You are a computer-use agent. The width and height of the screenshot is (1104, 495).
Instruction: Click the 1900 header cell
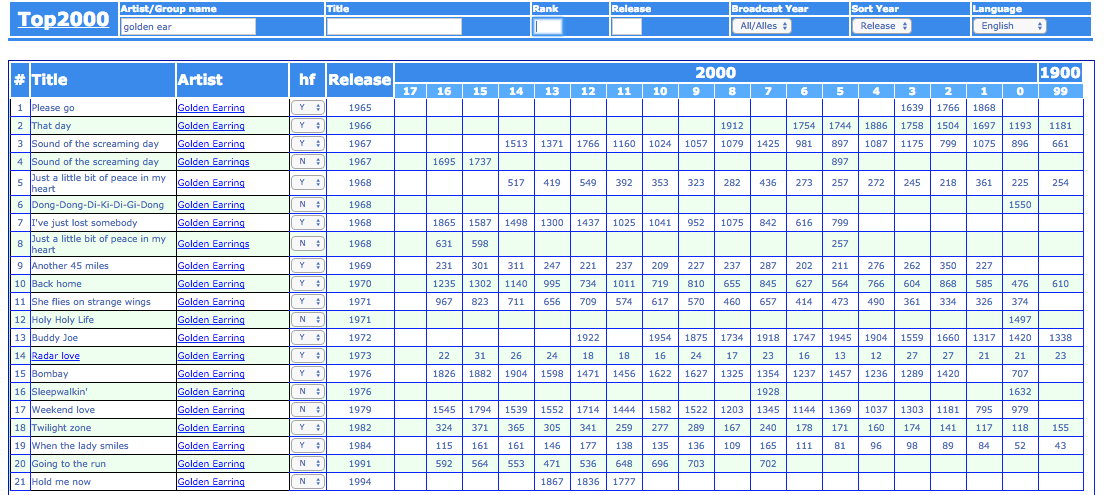coord(1060,73)
